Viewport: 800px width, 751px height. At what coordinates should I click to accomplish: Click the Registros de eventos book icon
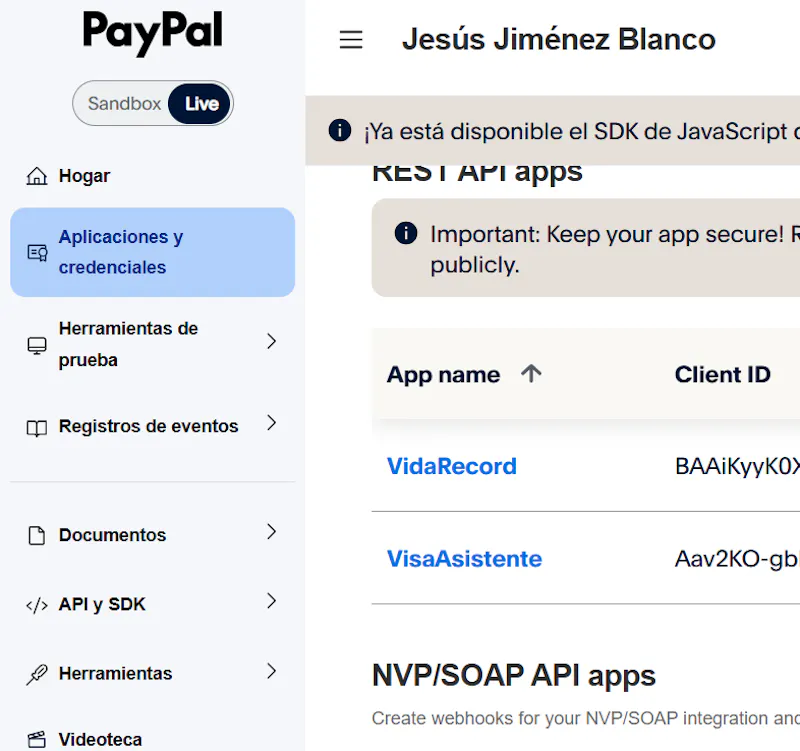click(x=37, y=428)
